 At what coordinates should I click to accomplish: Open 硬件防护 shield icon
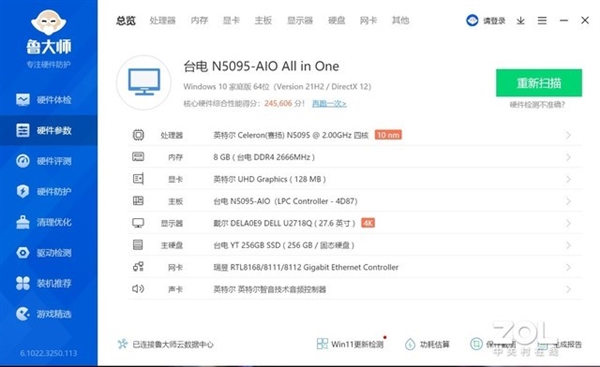point(23,191)
